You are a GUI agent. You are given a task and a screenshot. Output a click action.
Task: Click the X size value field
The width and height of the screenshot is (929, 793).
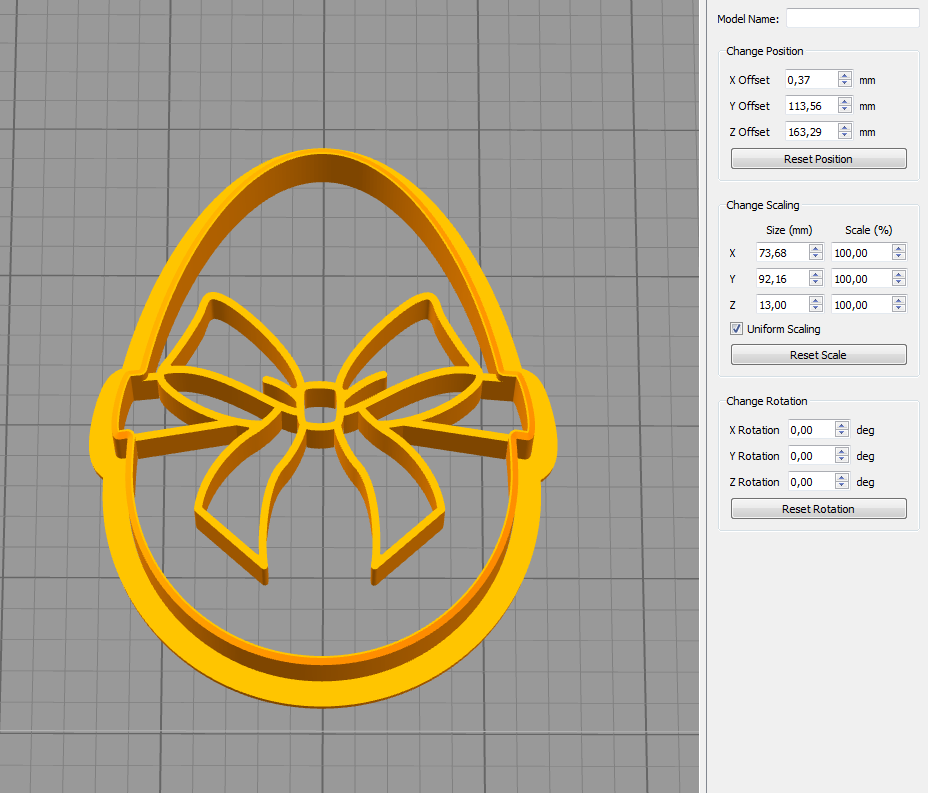(x=781, y=253)
